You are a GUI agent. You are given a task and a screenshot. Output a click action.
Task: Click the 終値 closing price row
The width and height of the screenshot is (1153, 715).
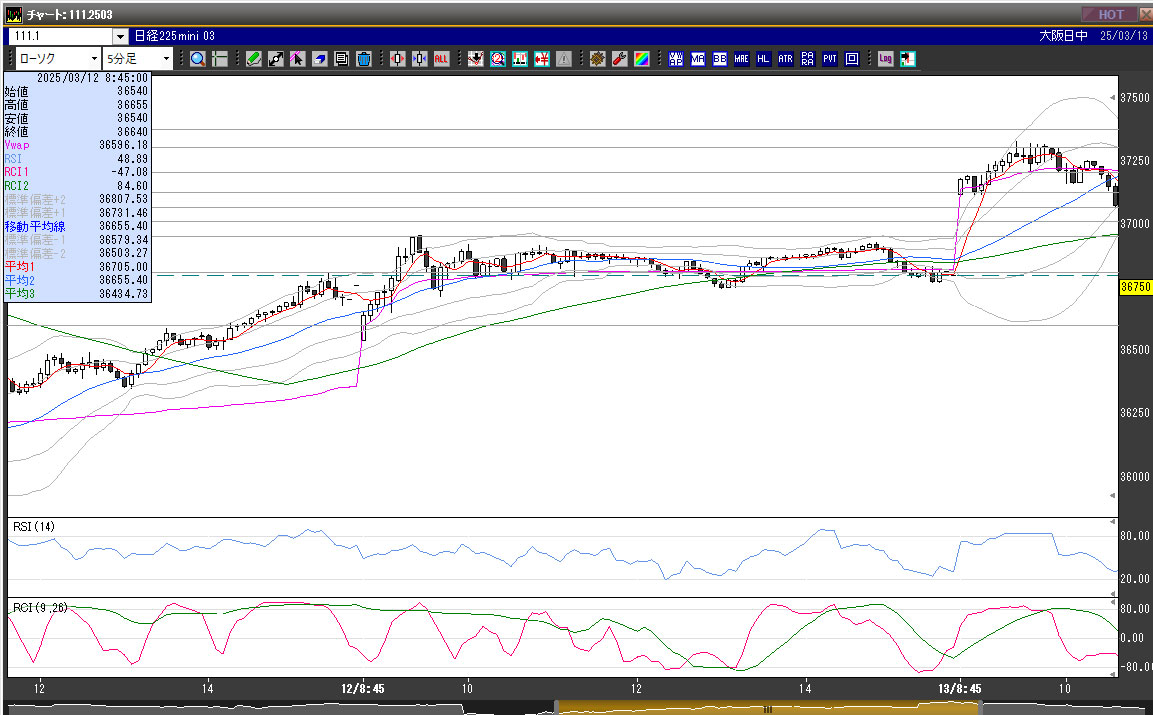(76, 132)
